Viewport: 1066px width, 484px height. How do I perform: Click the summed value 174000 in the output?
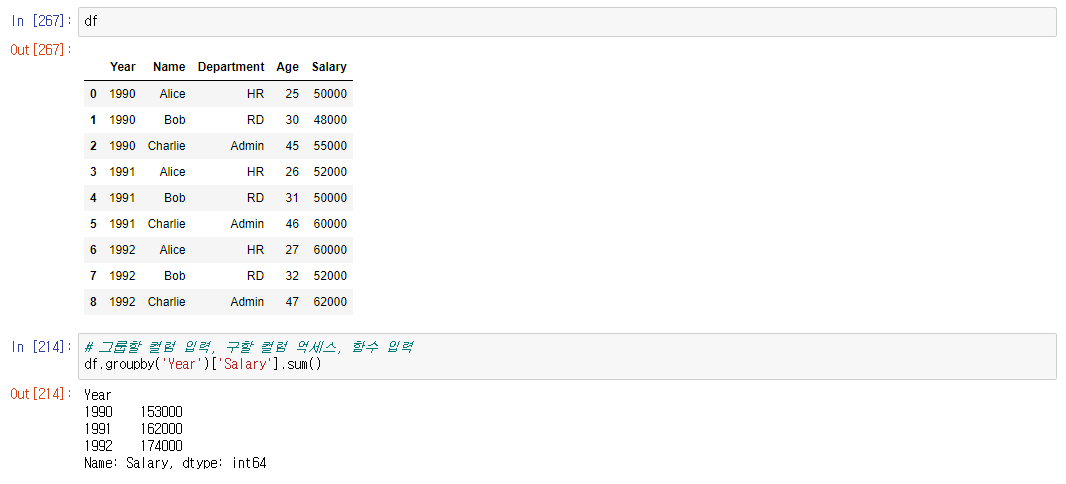[161, 446]
